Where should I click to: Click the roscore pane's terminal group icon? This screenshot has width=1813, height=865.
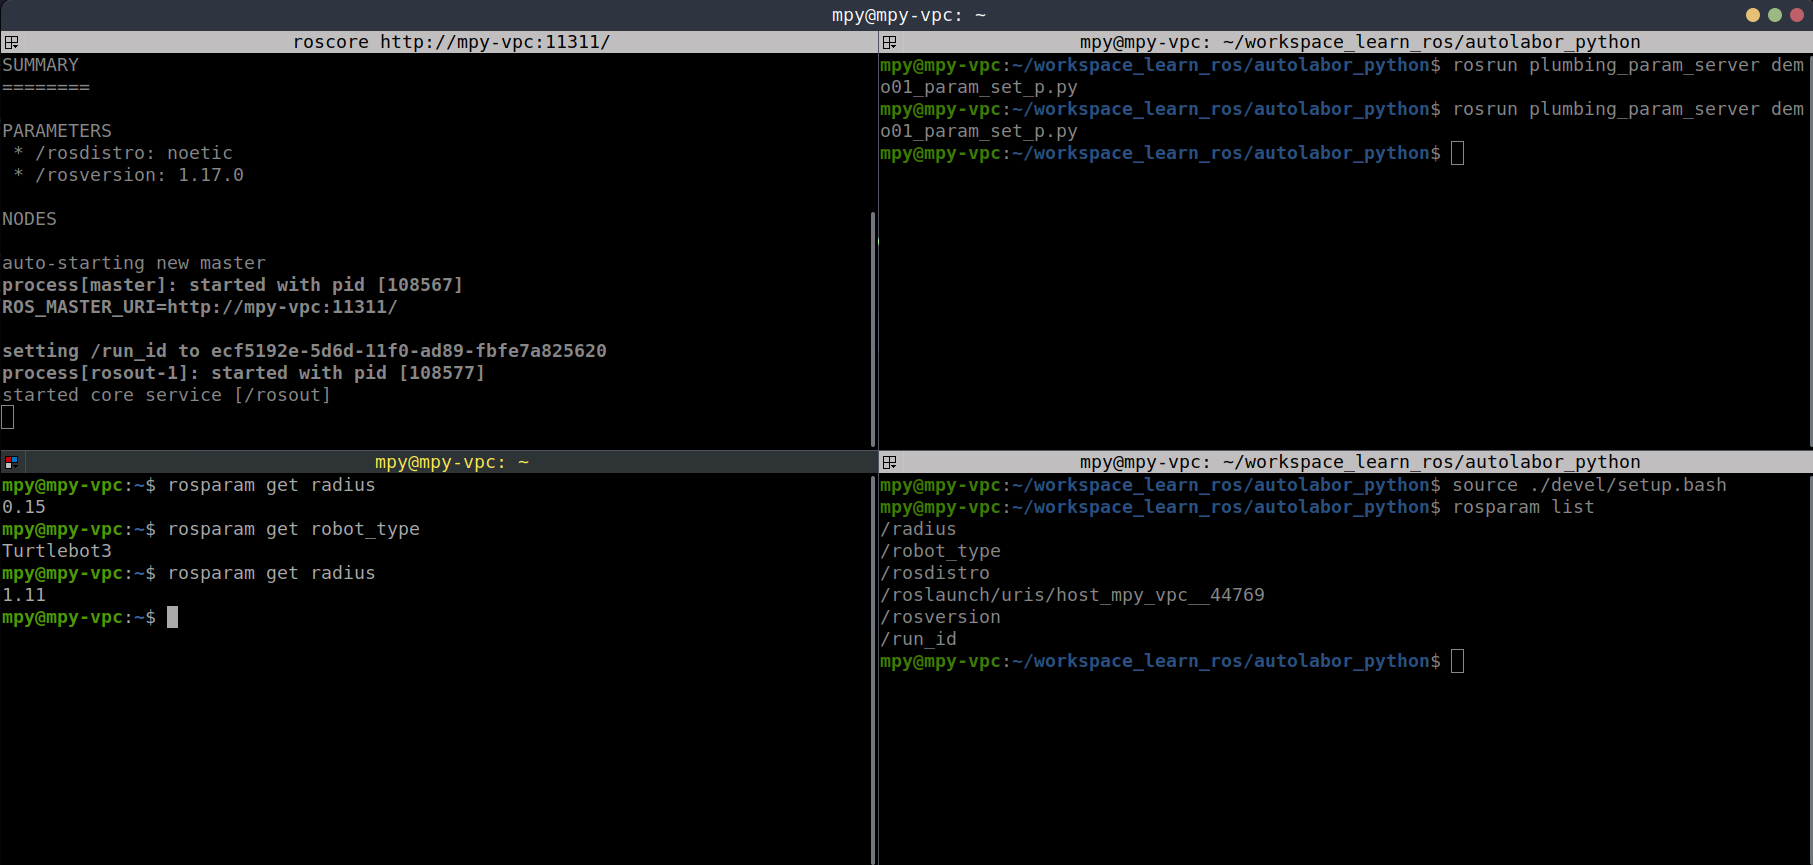(11, 42)
